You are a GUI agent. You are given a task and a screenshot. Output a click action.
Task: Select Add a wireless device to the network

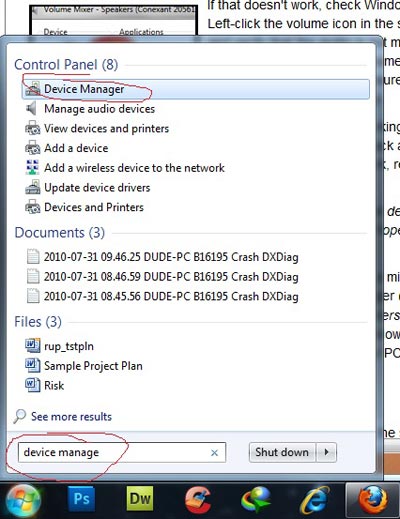tap(134, 168)
